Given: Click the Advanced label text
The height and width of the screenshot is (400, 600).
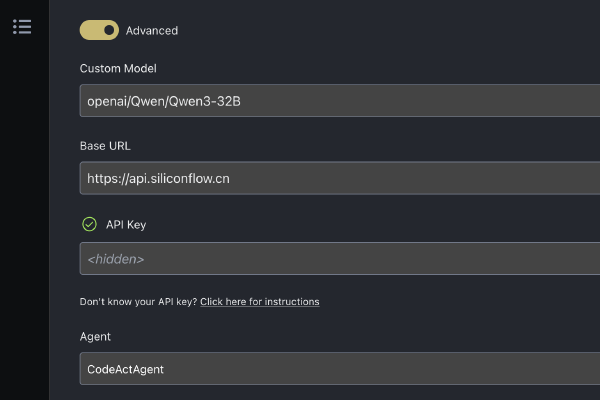Looking at the screenshot, I should [x=152, y=31].
